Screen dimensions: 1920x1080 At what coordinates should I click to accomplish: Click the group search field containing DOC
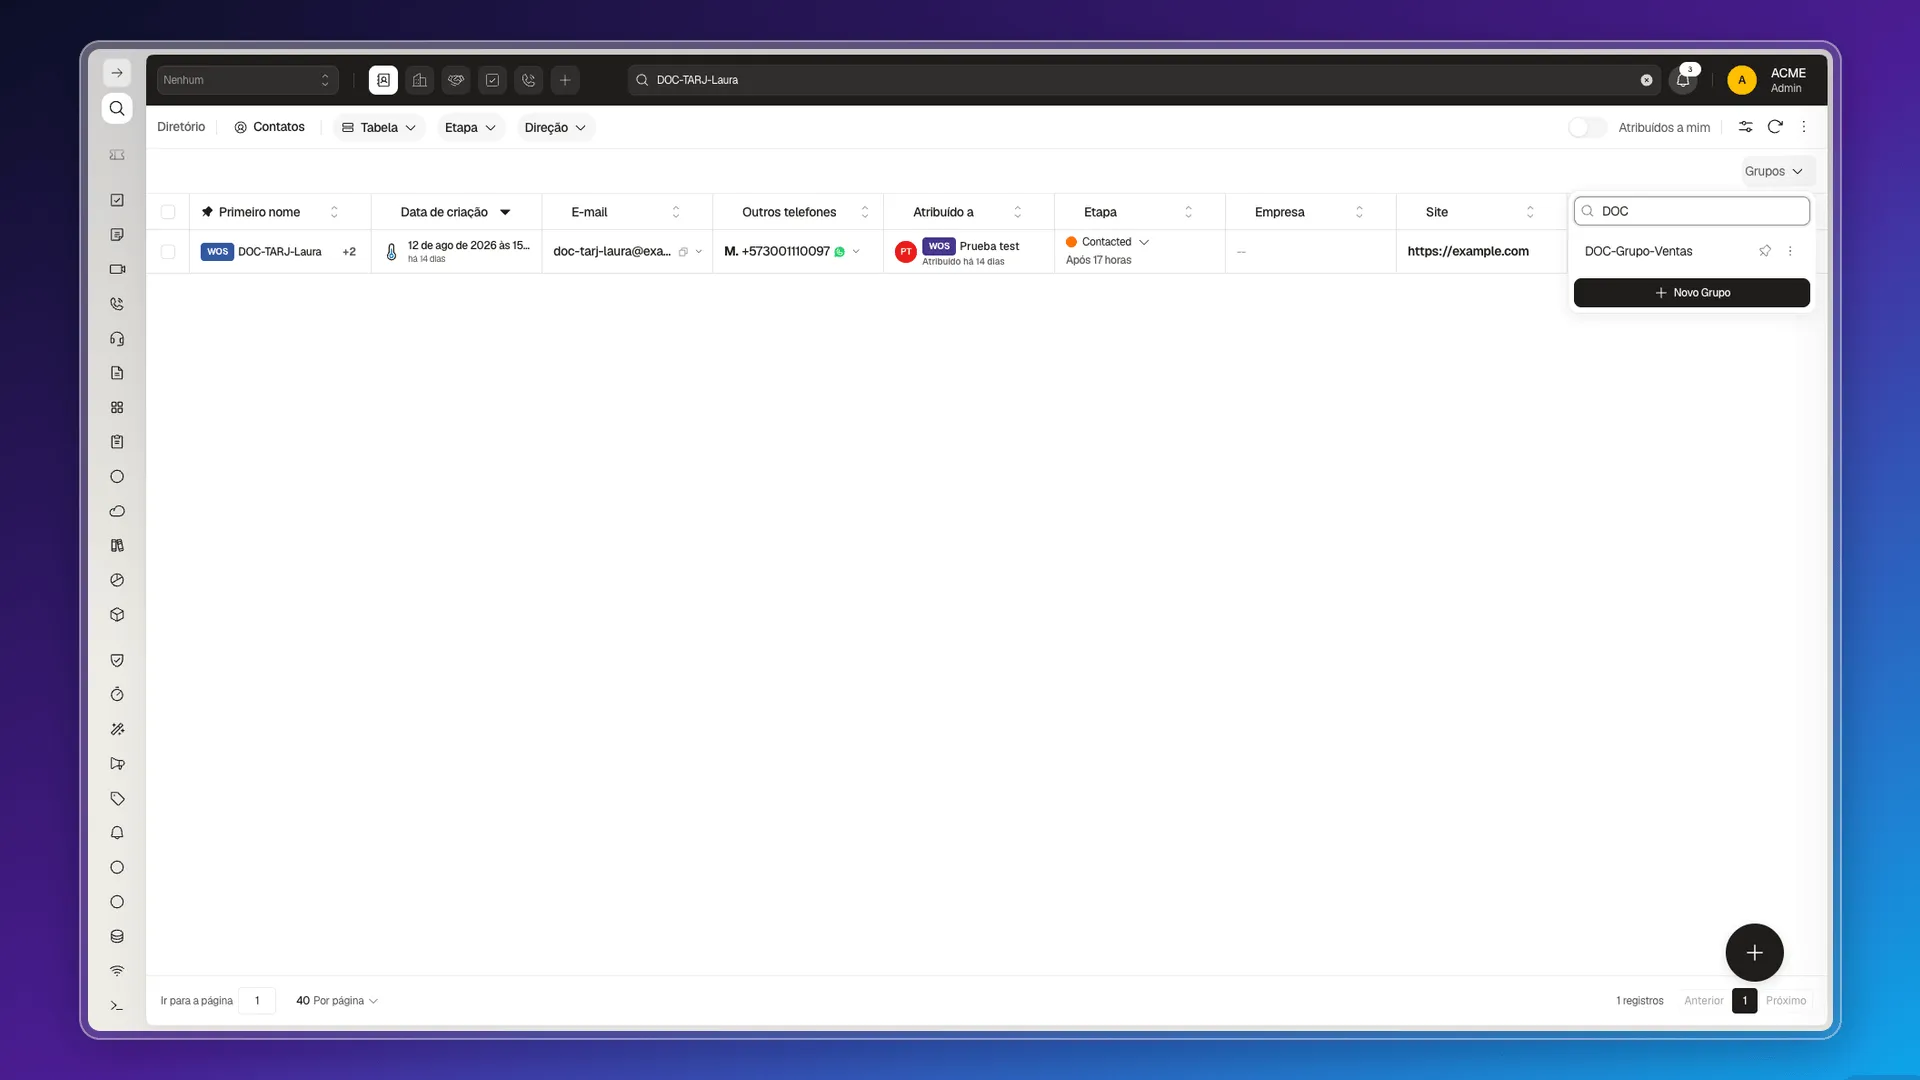point(1691,211)
